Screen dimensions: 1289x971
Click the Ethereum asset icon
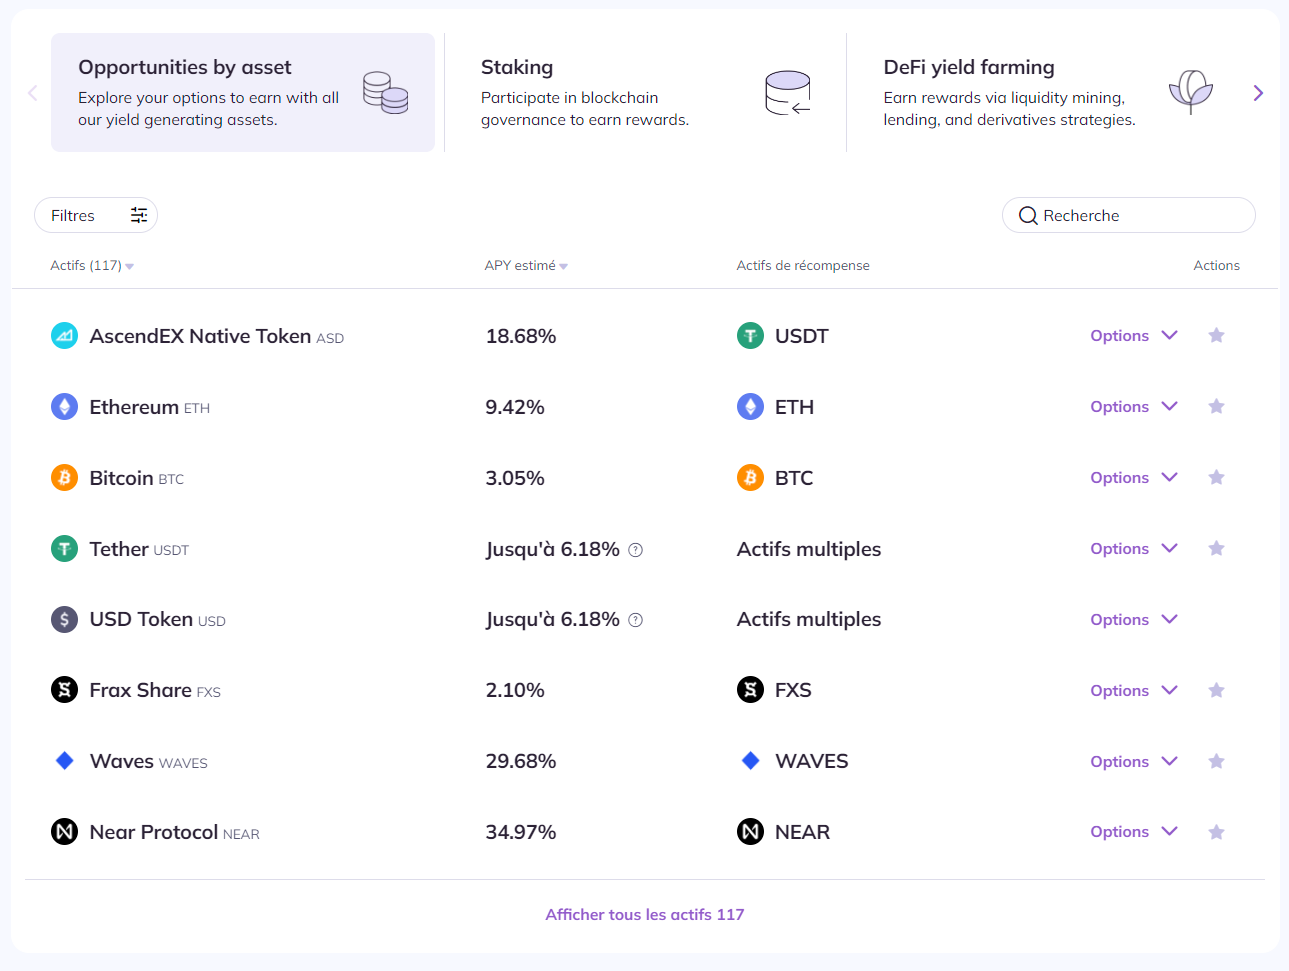pyautogui.click(x=64, y=407)
